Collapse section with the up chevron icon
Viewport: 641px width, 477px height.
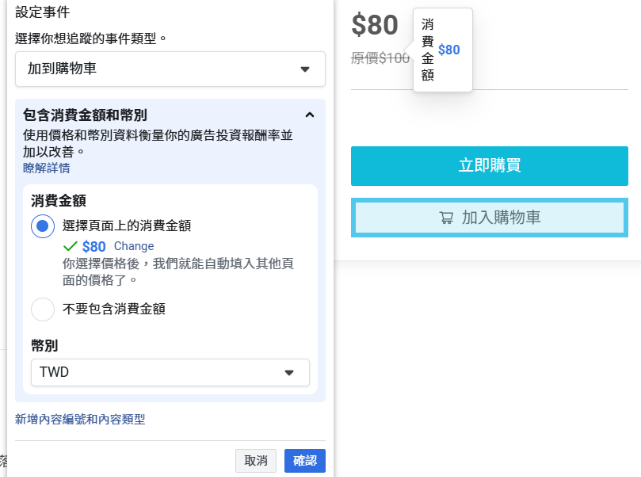310,115
